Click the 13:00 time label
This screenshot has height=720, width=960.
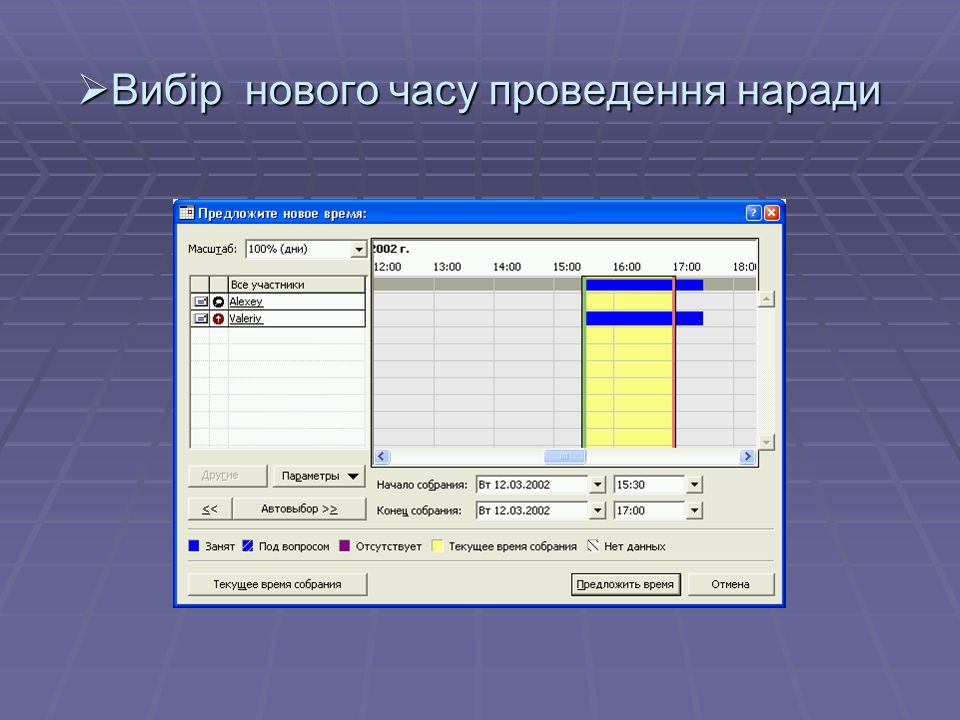point(447,267)
